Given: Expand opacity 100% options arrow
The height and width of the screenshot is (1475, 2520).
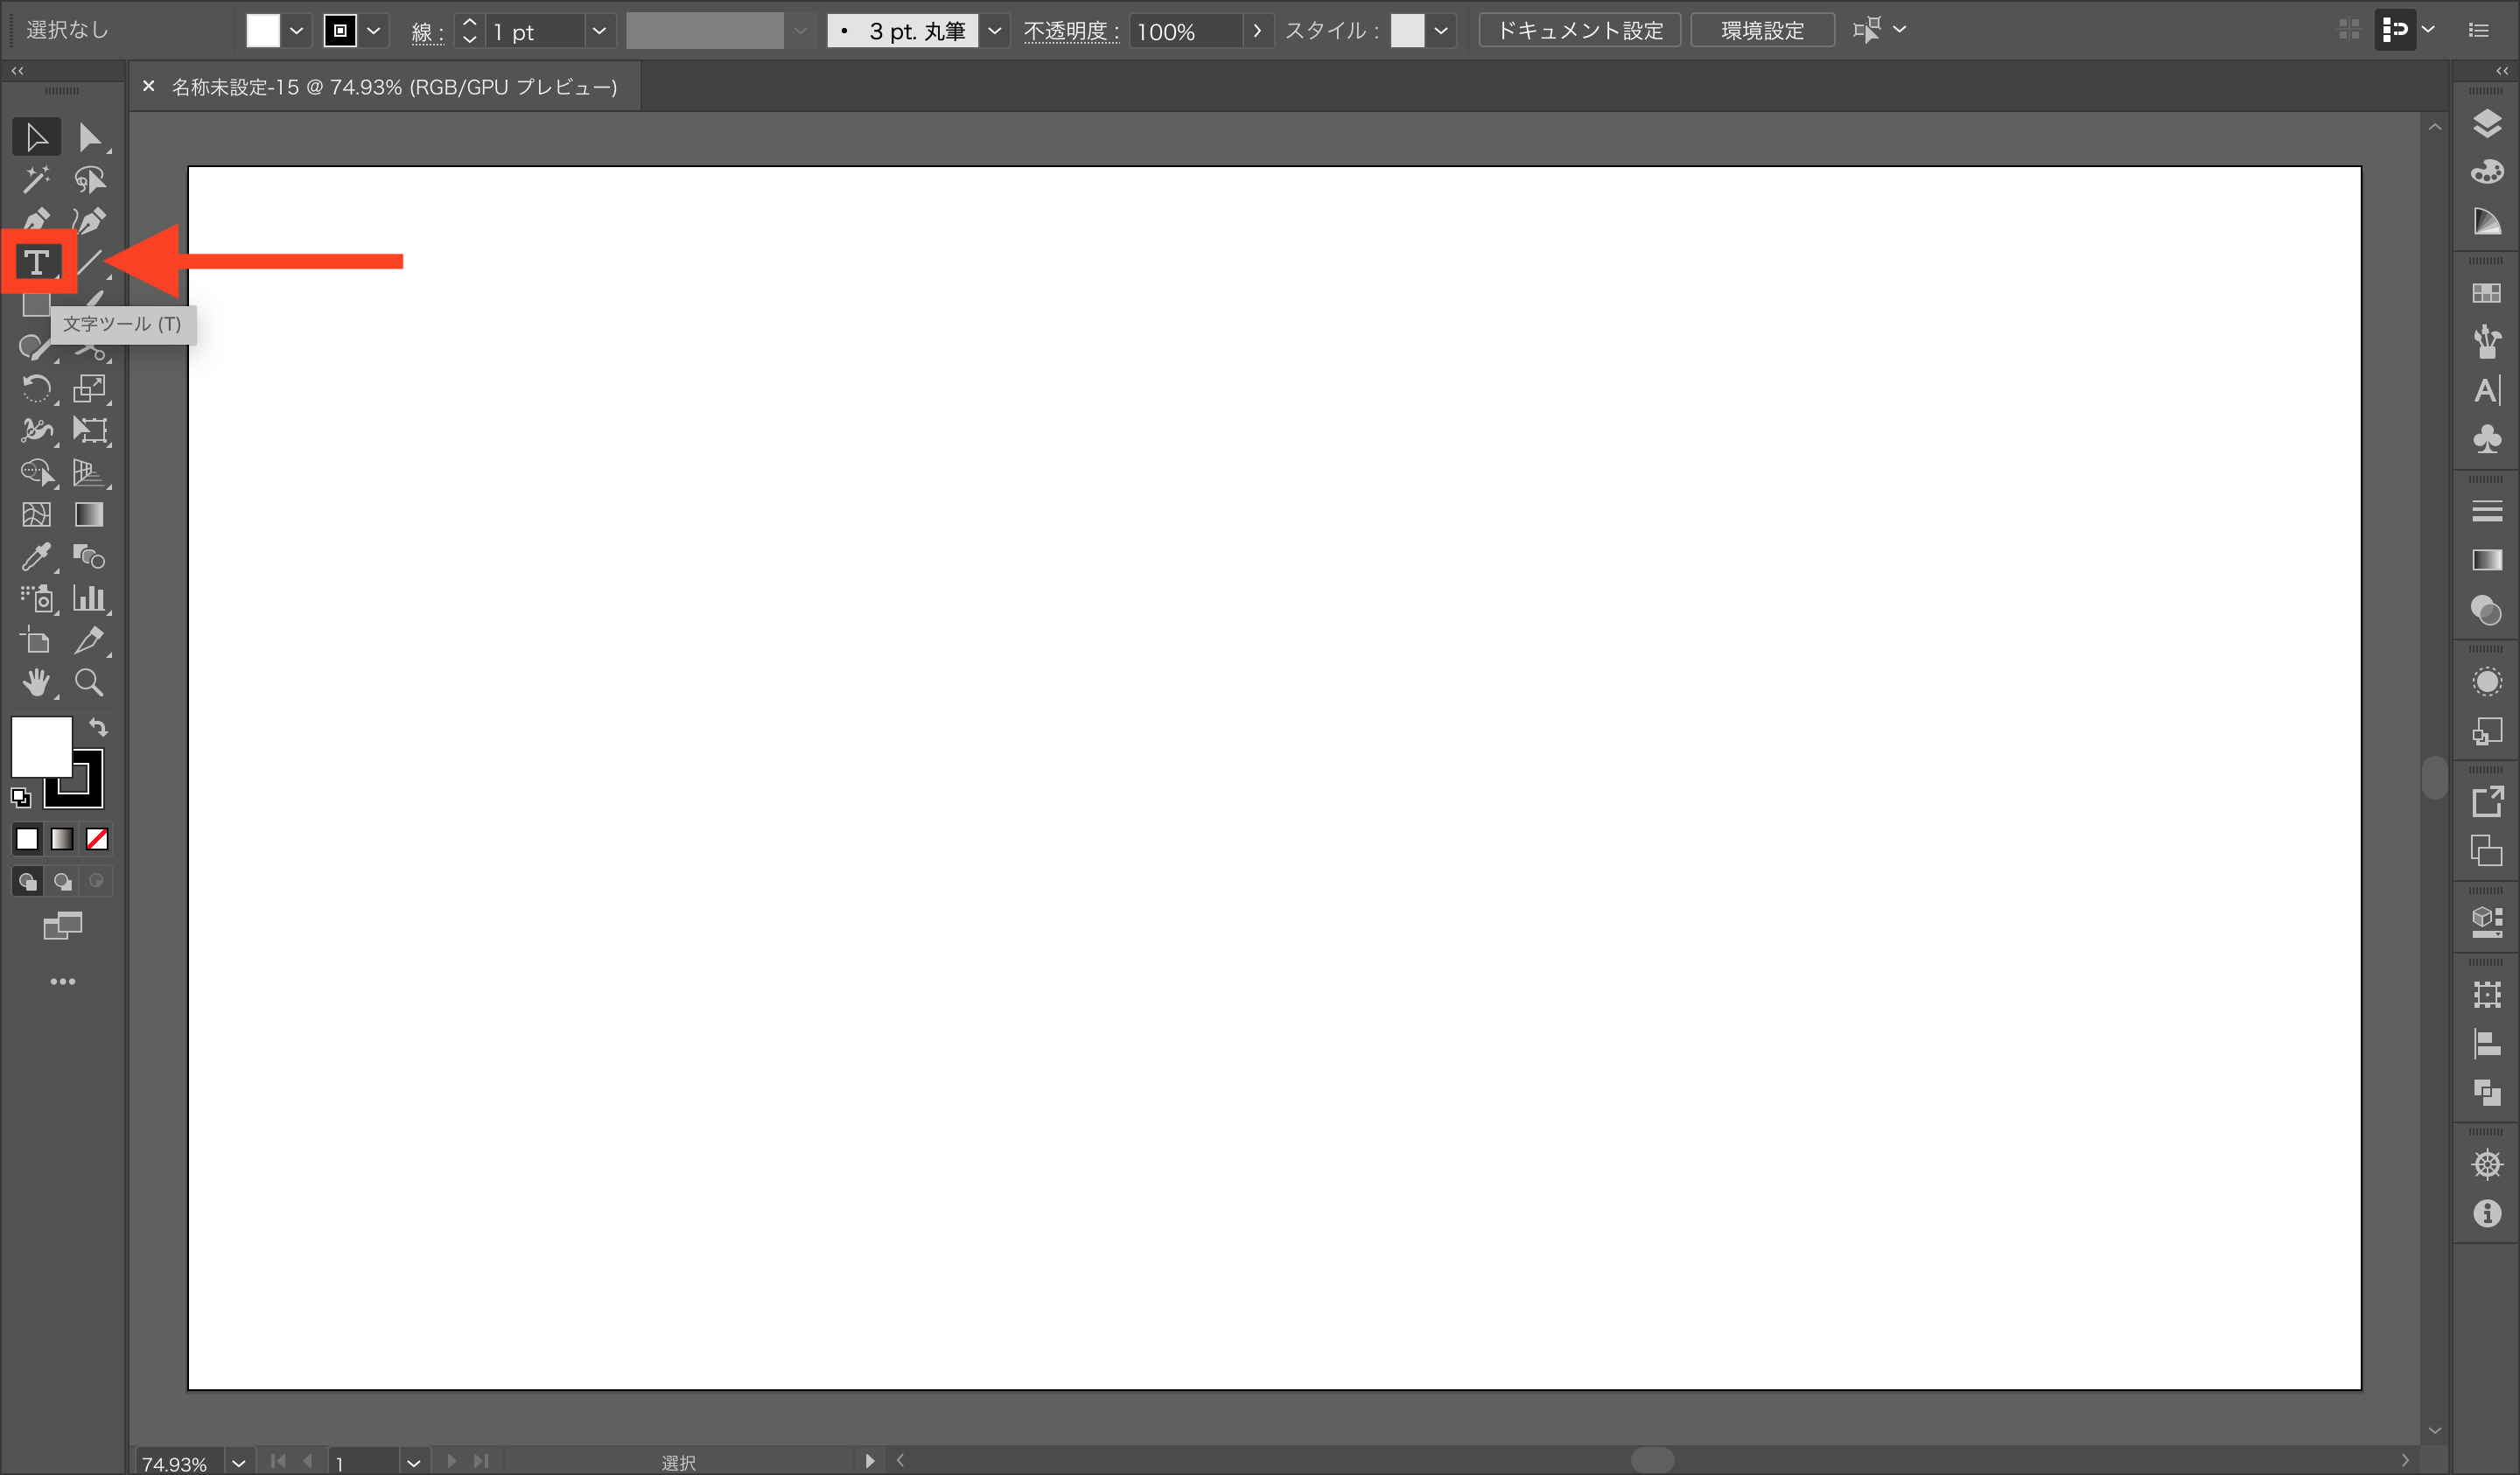Looking at the screenshot, I should (x=1257, y=31).
